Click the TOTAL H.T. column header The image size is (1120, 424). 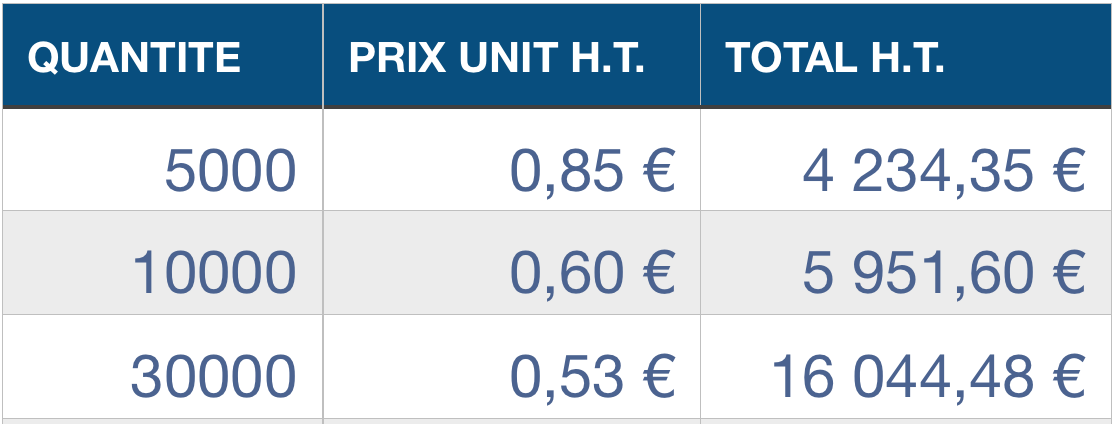(x=835, y=58)
